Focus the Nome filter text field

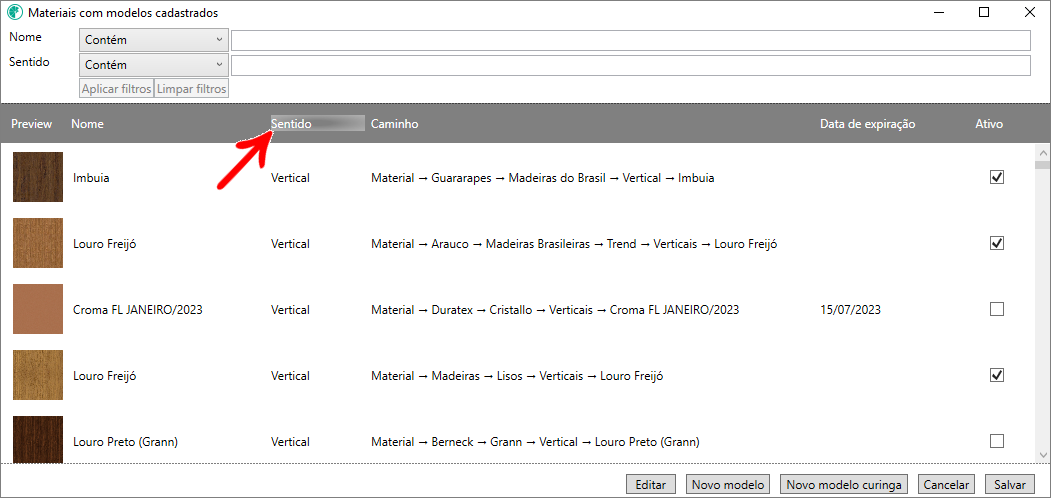coord(631,40)
